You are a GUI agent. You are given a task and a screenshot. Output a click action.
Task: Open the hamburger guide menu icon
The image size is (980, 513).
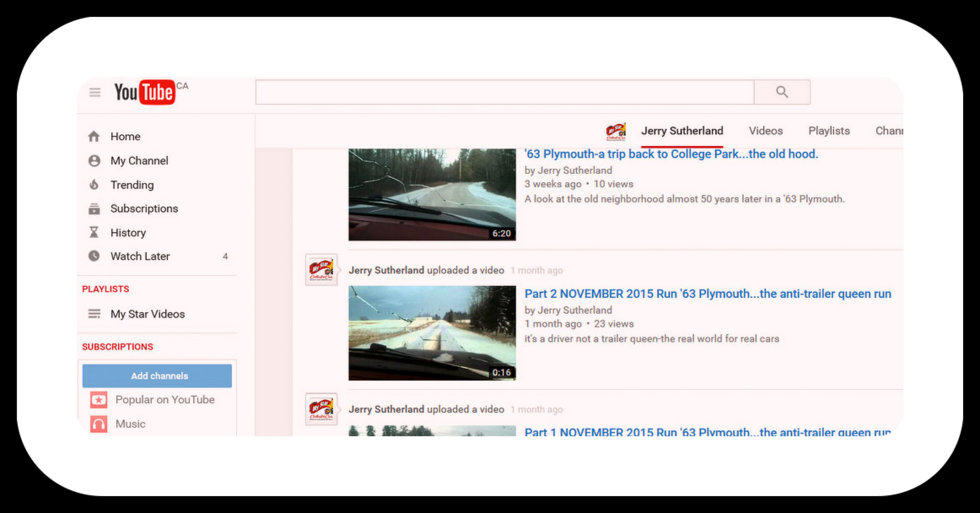[x=95, y=92]
